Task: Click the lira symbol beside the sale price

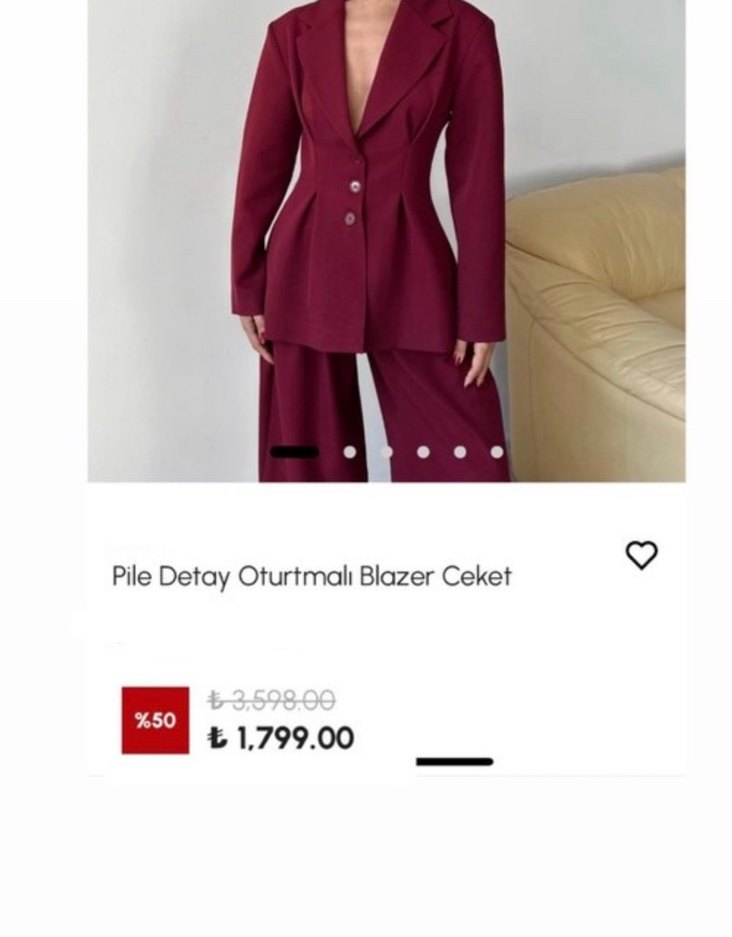Action: point(217,739)
